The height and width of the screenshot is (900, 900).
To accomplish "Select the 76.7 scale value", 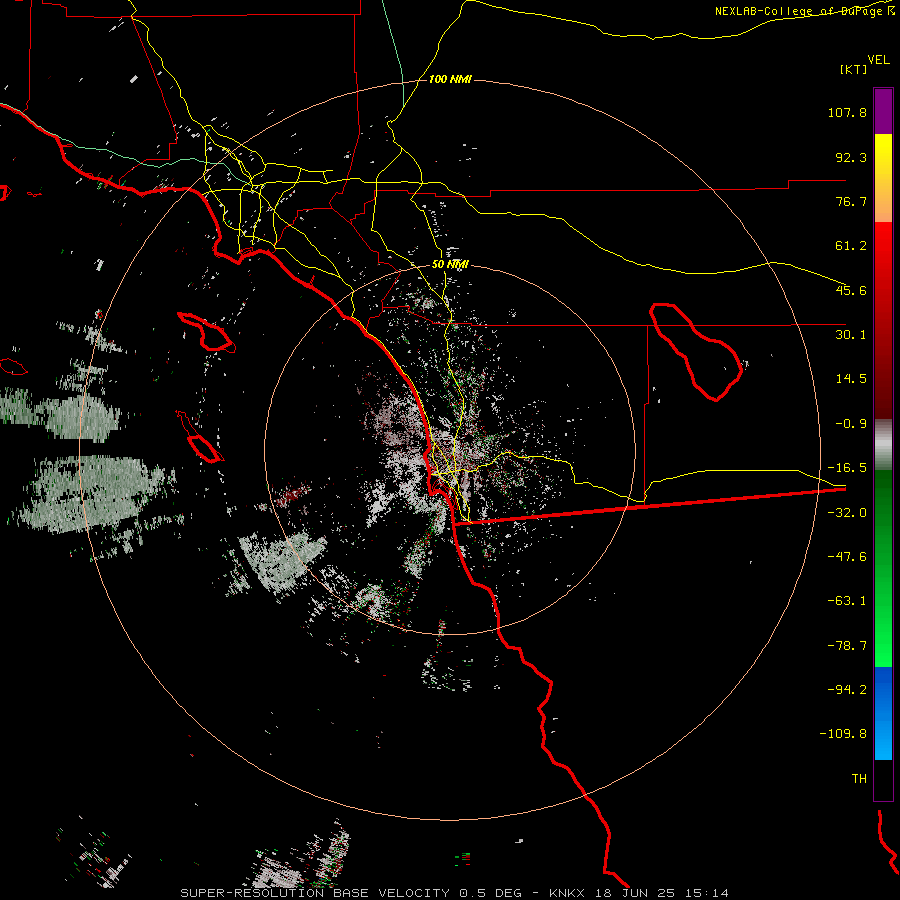I will point(851,201).
